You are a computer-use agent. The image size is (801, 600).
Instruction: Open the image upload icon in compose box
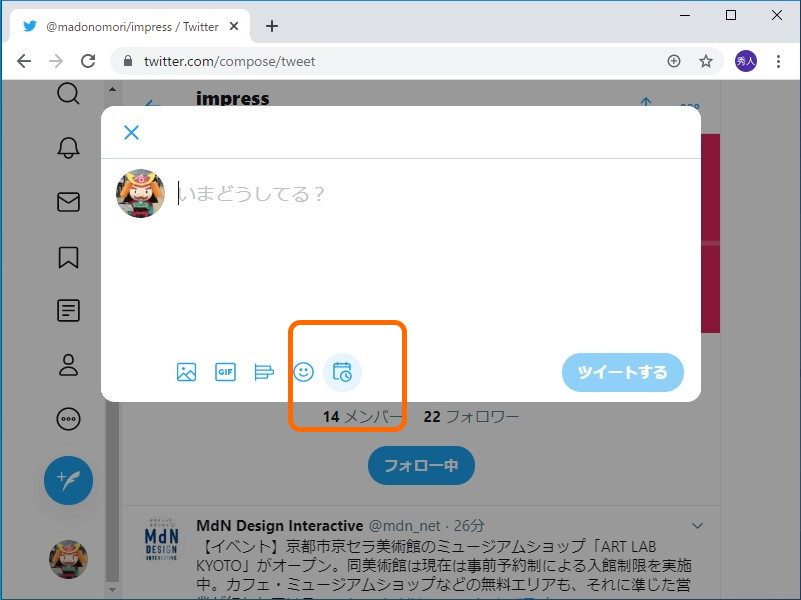[185, 372]
